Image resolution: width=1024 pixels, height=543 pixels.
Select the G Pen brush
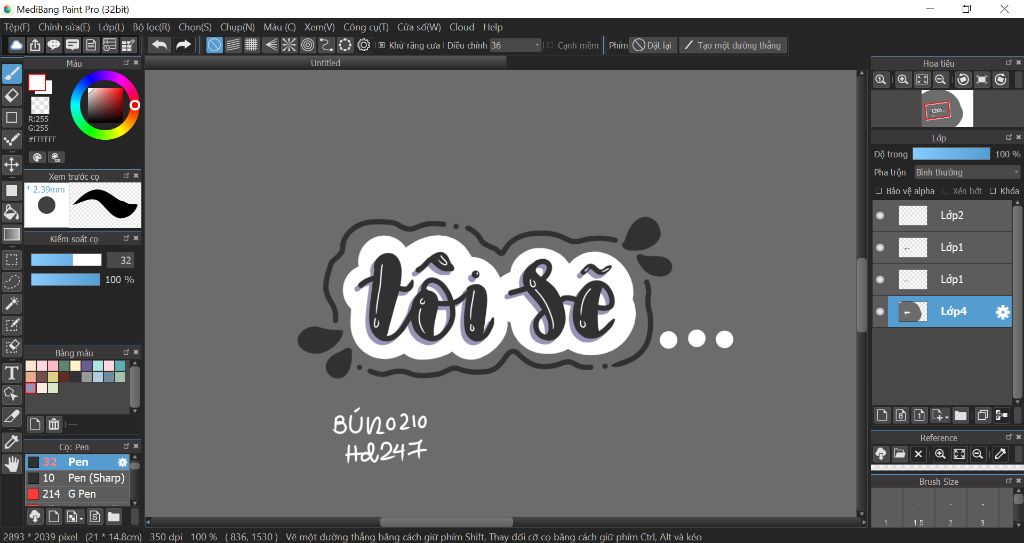coord(77,494)
